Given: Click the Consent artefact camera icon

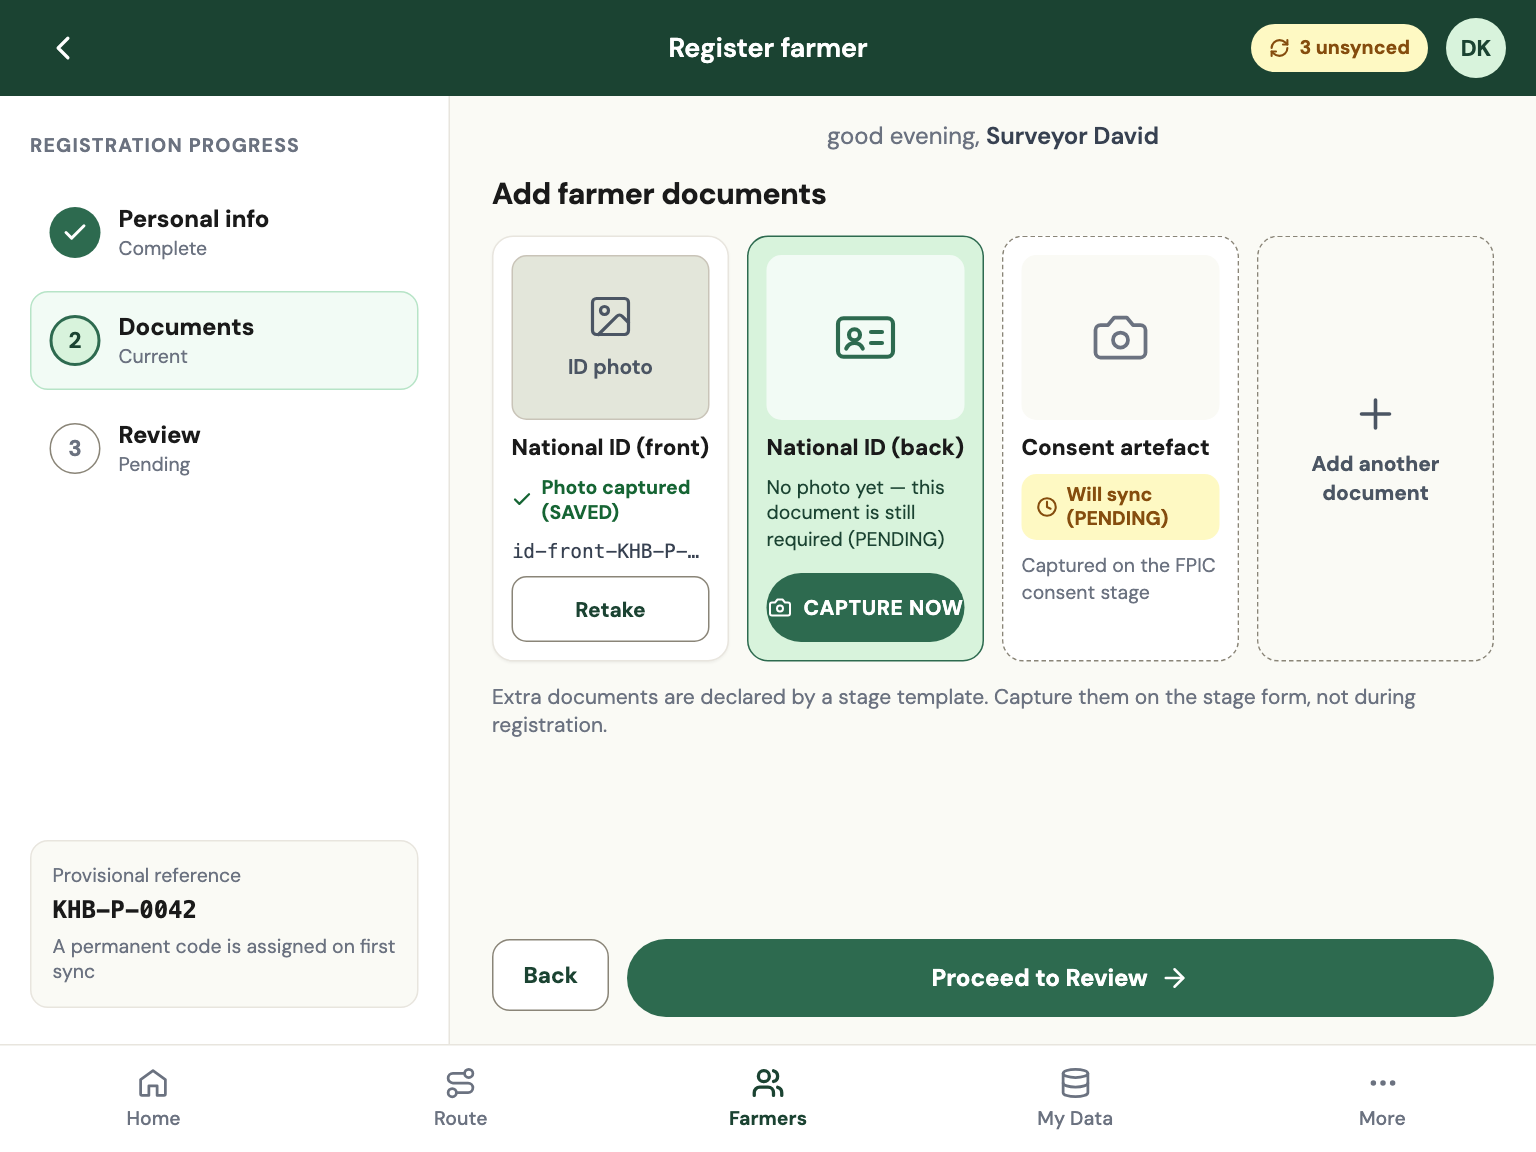Looking at the screenshot, I should point(1120,338).
